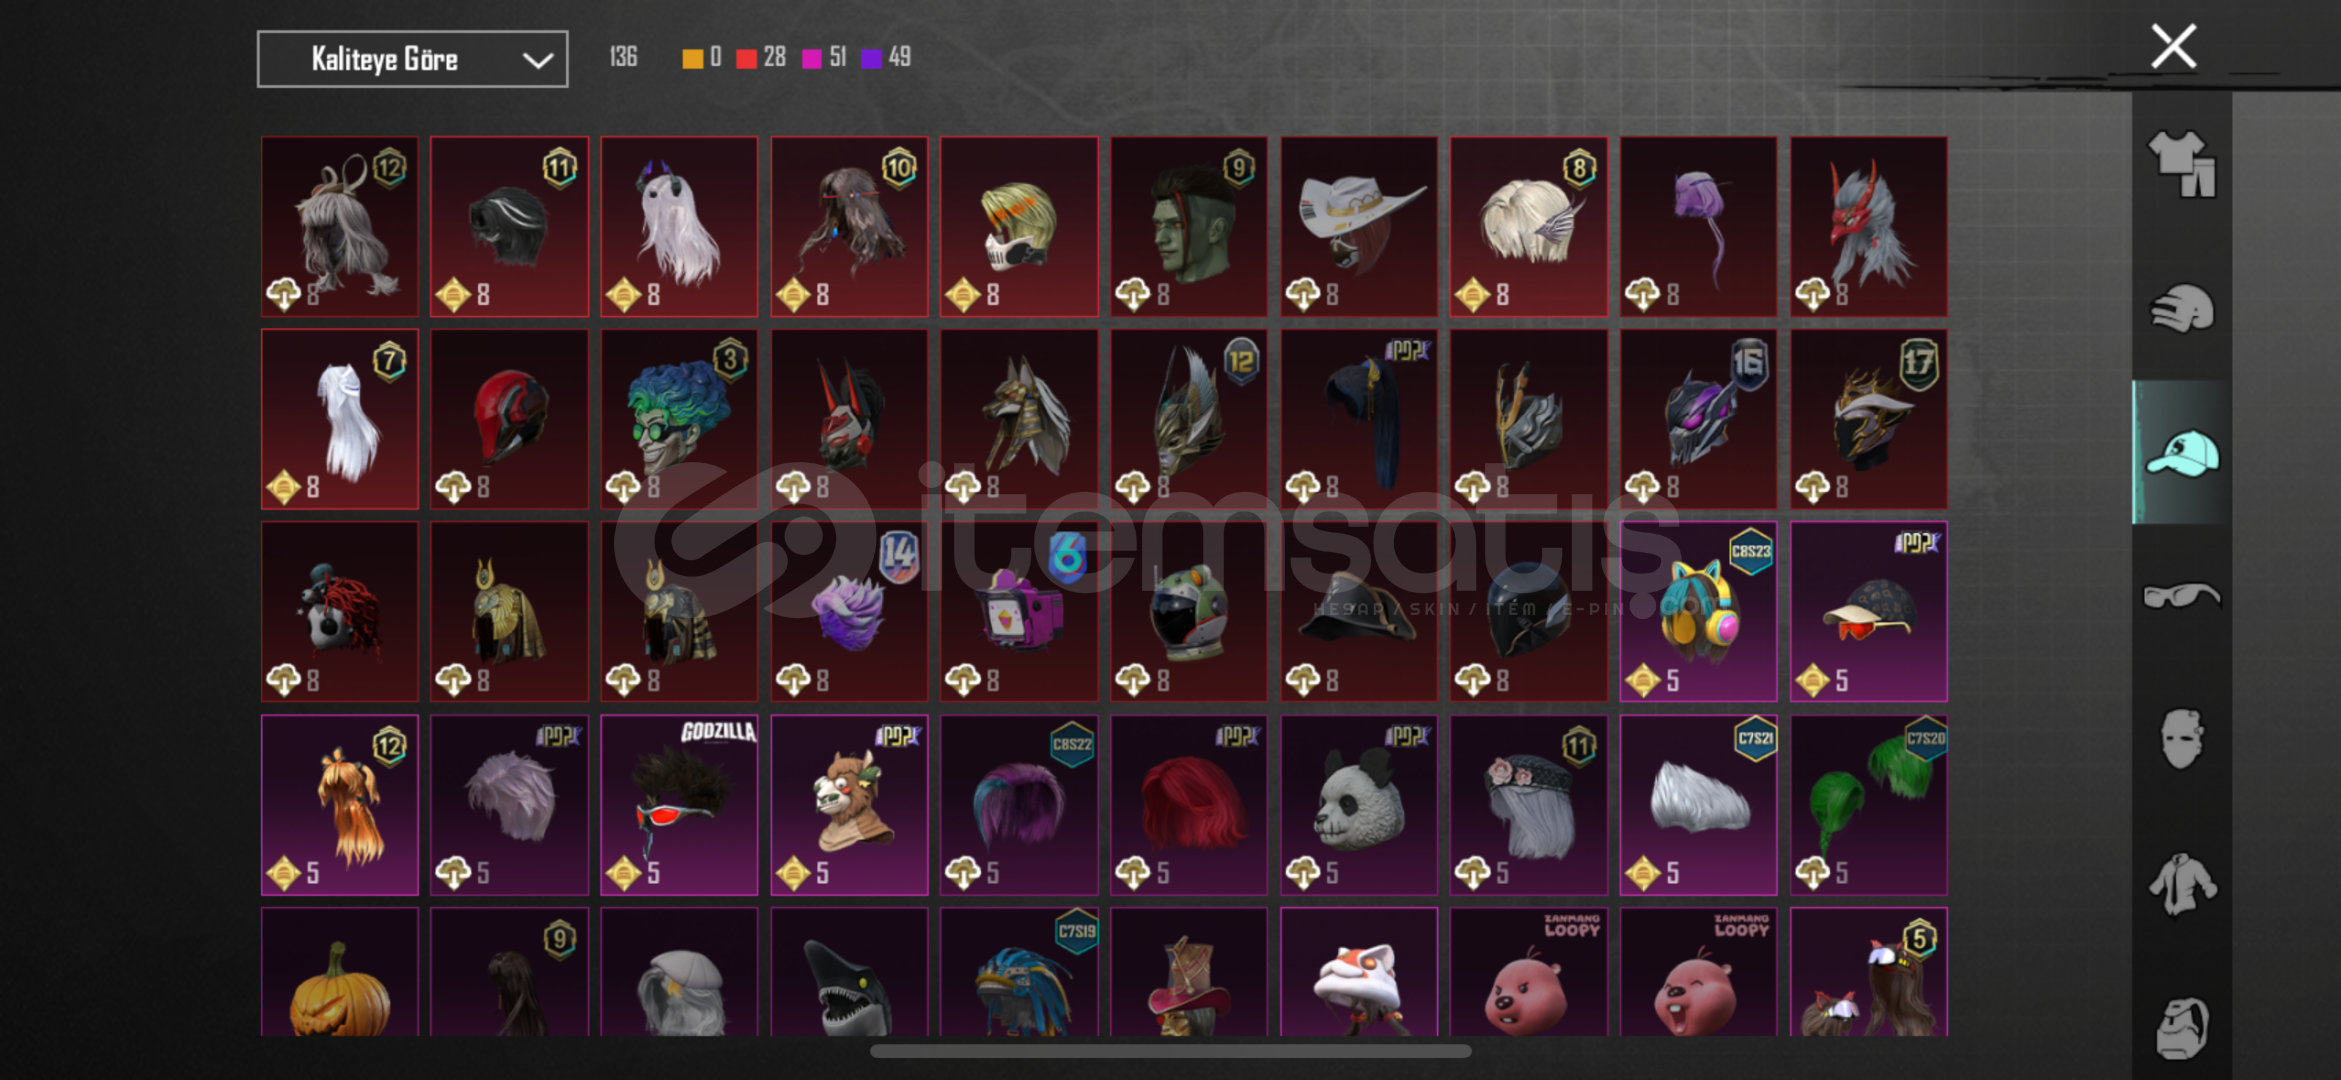Image resolution: width=2341 pixels, height=1080 pixels.
Task: Select the panda head mask item
Action: (x=1359, y=805)
